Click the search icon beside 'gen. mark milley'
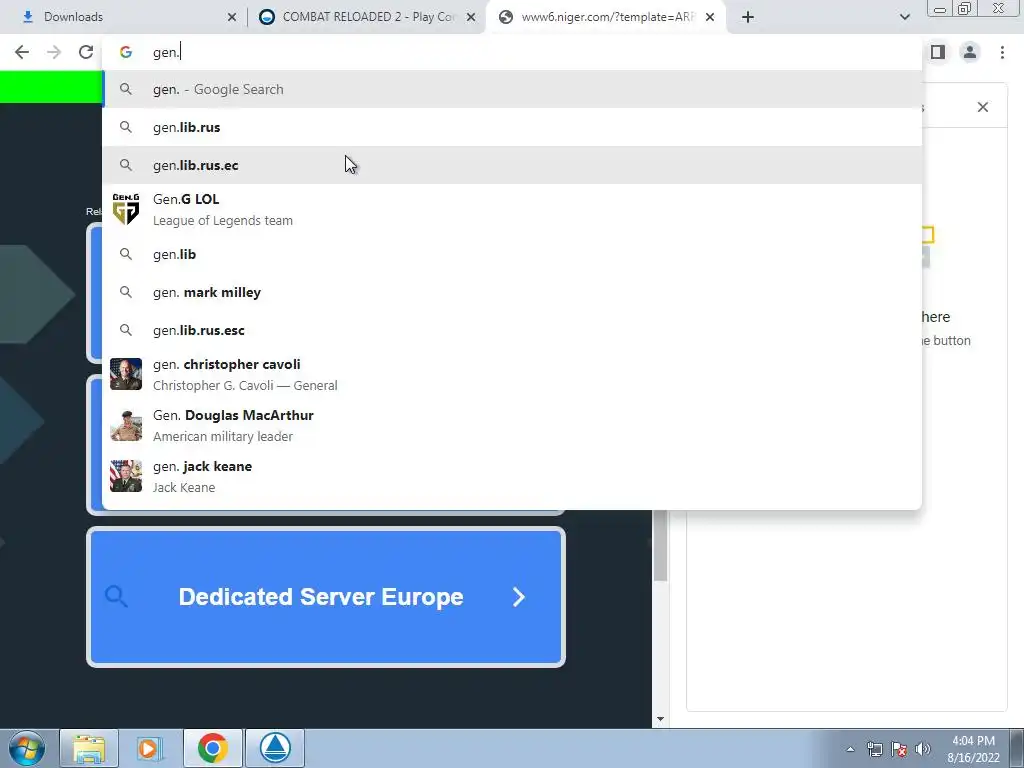The height and width of the screenshot is (768, 1024). (x=125, y=292)
